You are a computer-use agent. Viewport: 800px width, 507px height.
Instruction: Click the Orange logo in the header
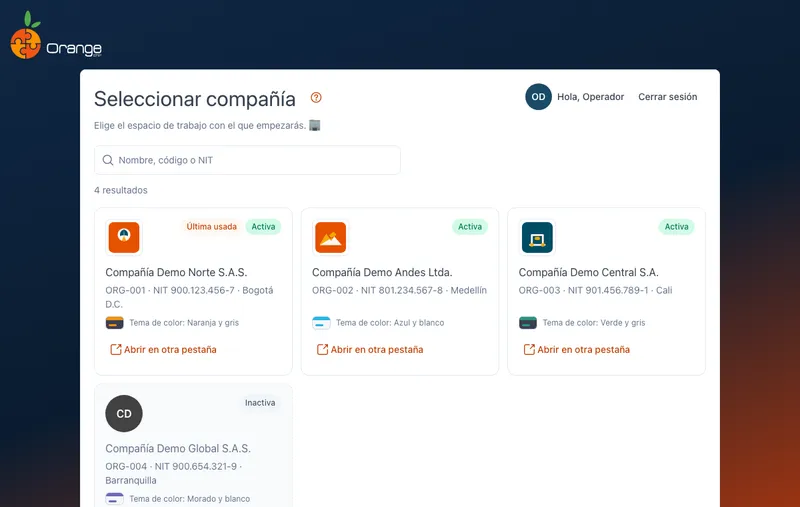(56, 36)
